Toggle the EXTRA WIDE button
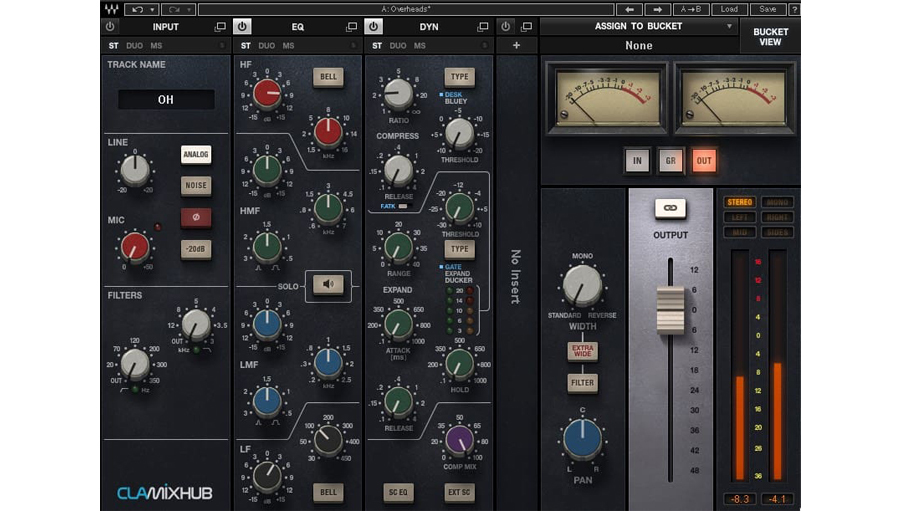This screenshot has width=900, height=511. (583, 351)
